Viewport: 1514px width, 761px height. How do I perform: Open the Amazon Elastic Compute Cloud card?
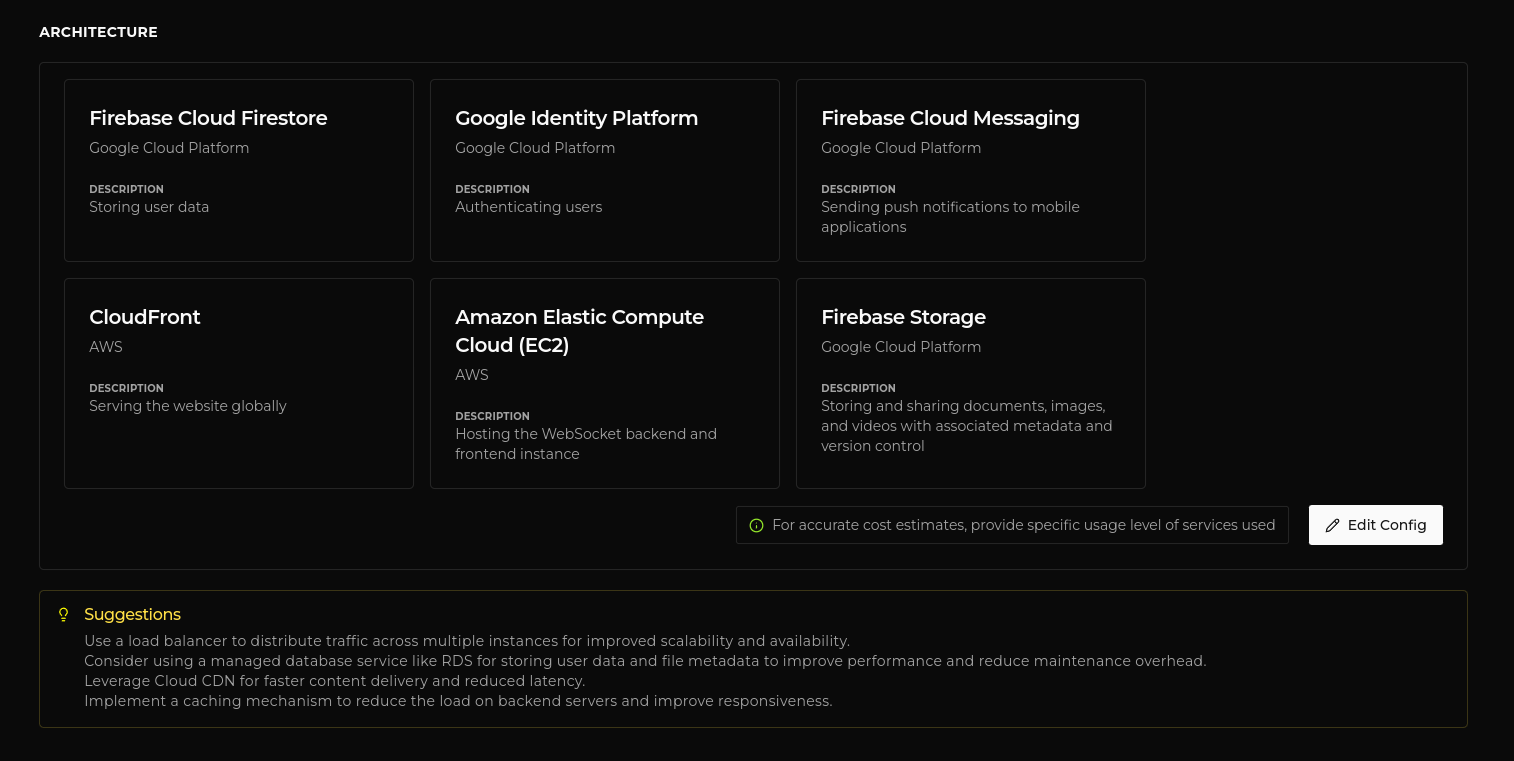pos(605,383)
